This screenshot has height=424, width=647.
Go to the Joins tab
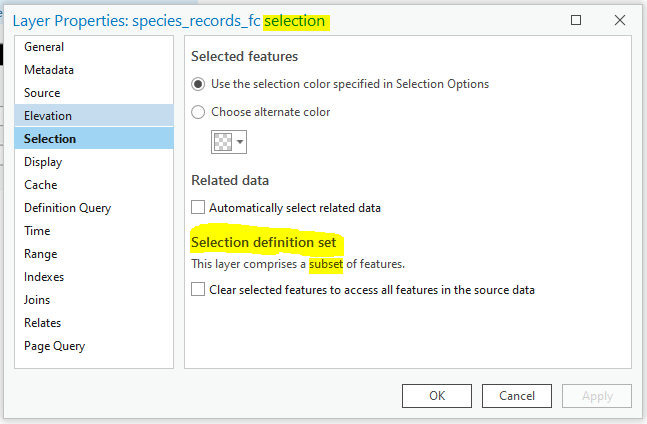click(37, 300)
